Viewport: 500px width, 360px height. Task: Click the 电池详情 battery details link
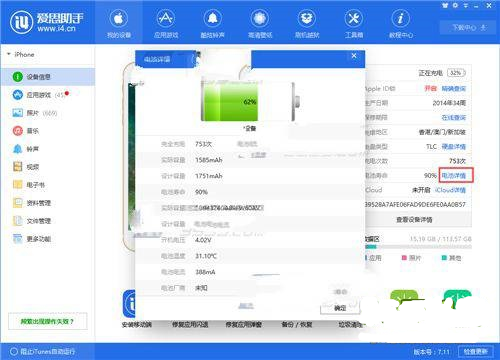click(454, 175)
